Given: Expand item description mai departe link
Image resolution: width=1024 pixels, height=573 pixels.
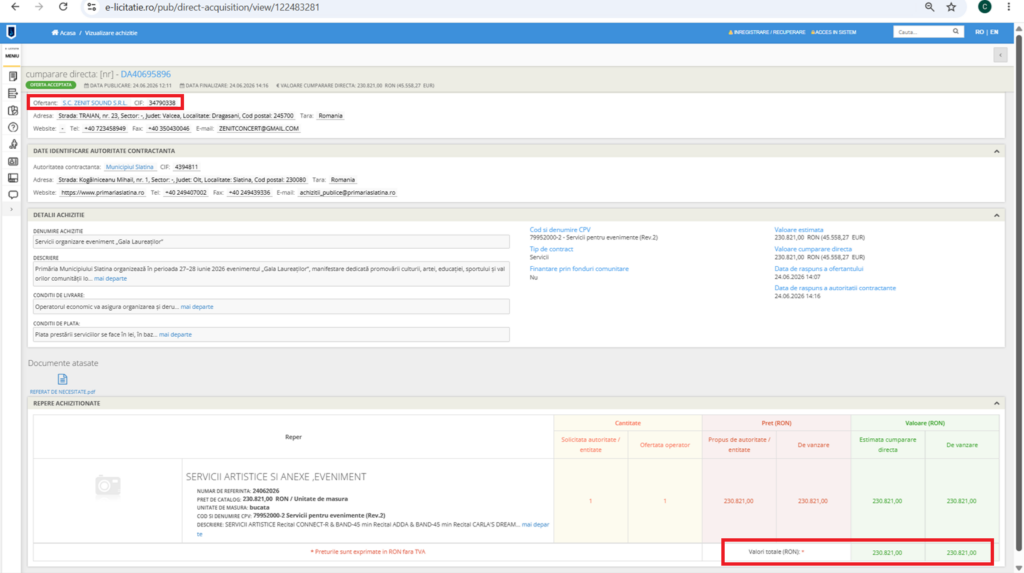Looking at the screenshot, I should pyautogui.click(x=535, y=525).
